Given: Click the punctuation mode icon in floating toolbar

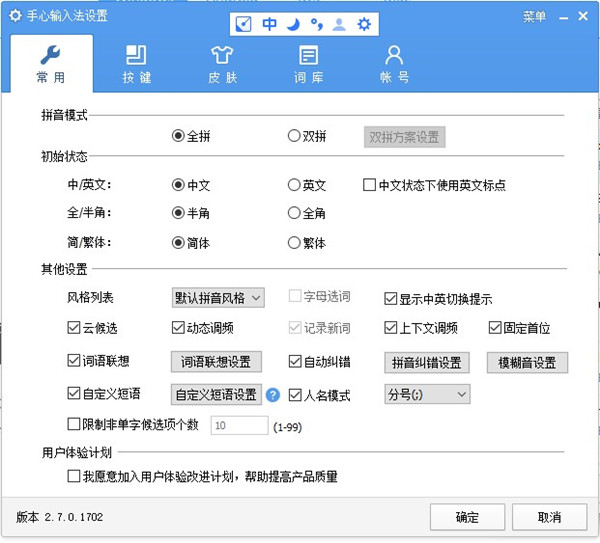Looking at the screenshot, I should [x=317, y=23].
